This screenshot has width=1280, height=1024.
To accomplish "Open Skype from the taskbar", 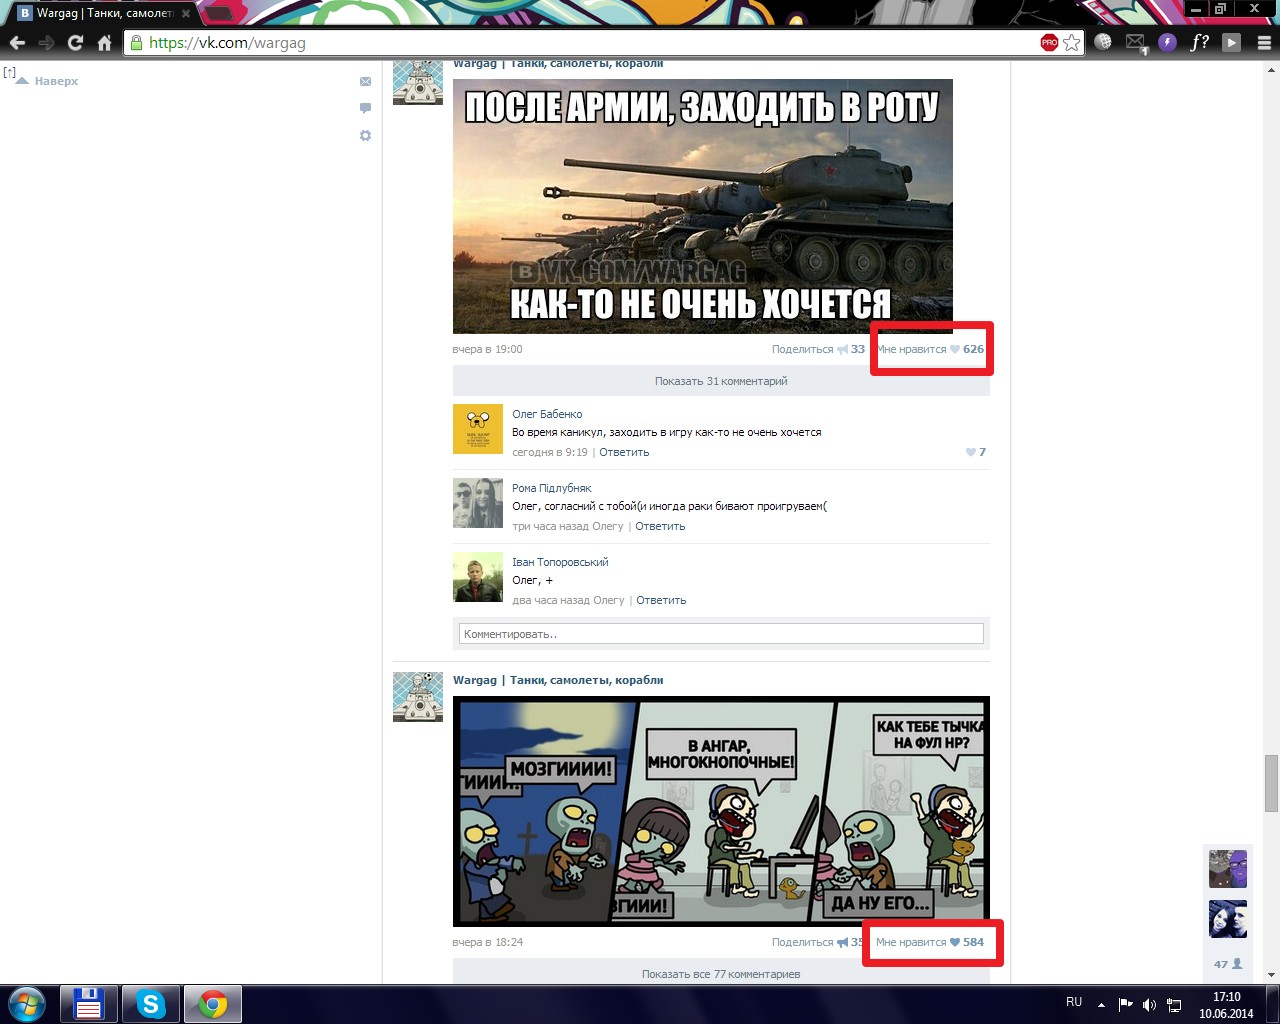I will coord(151,1004).
